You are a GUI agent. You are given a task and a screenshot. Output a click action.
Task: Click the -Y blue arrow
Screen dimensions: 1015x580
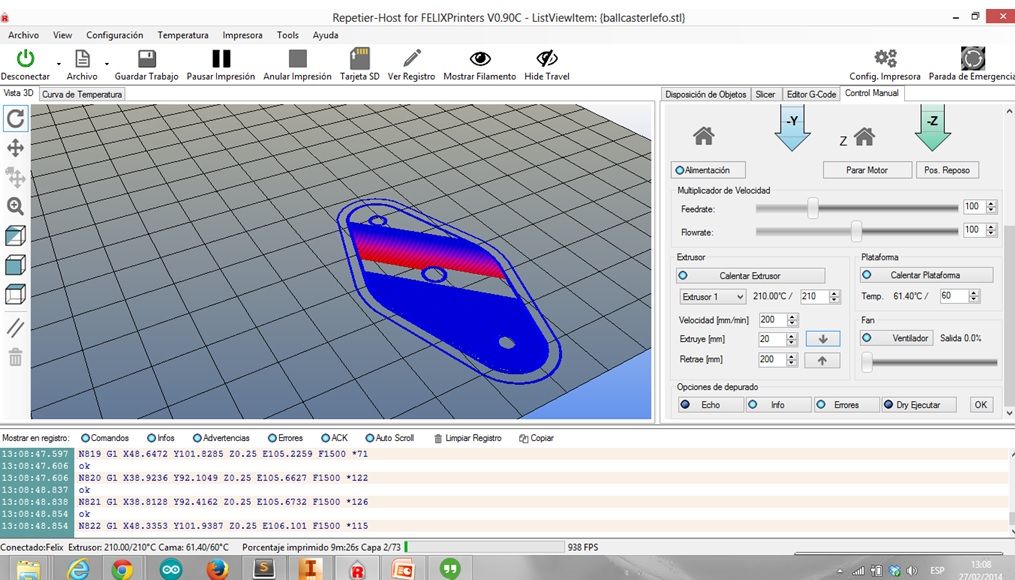point(792,128)
